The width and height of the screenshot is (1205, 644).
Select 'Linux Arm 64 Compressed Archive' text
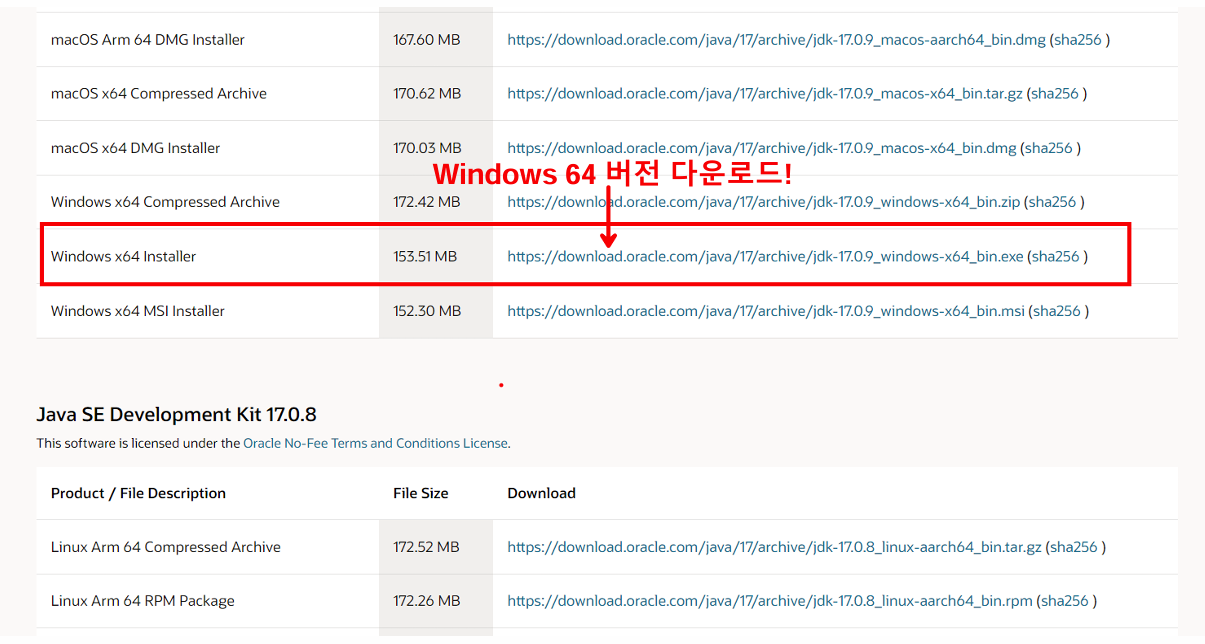pyautogui.click(x=166, y=547)
